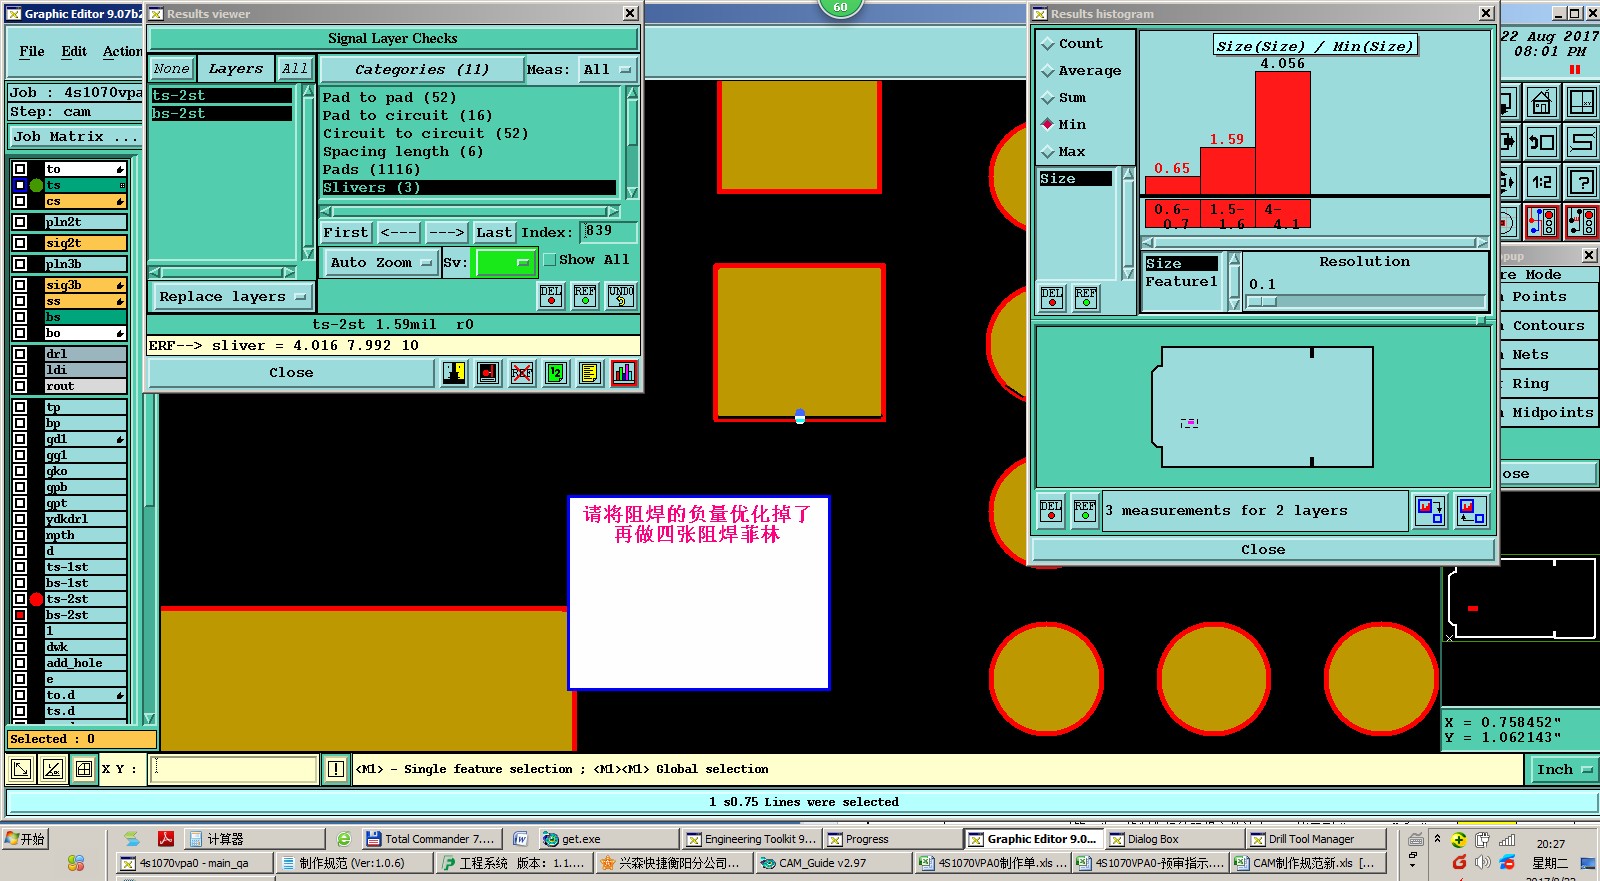Click the diagonal-arrow icon in the bottom-left bar
The width and height of the screenshot is (1600, 881).
coord(20,769)
